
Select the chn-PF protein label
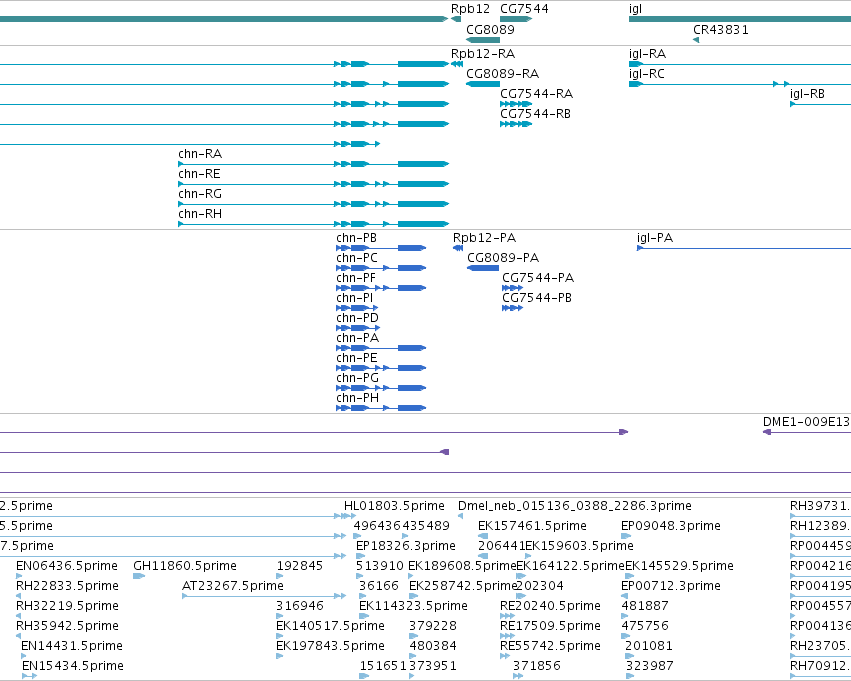click(355, 278)
